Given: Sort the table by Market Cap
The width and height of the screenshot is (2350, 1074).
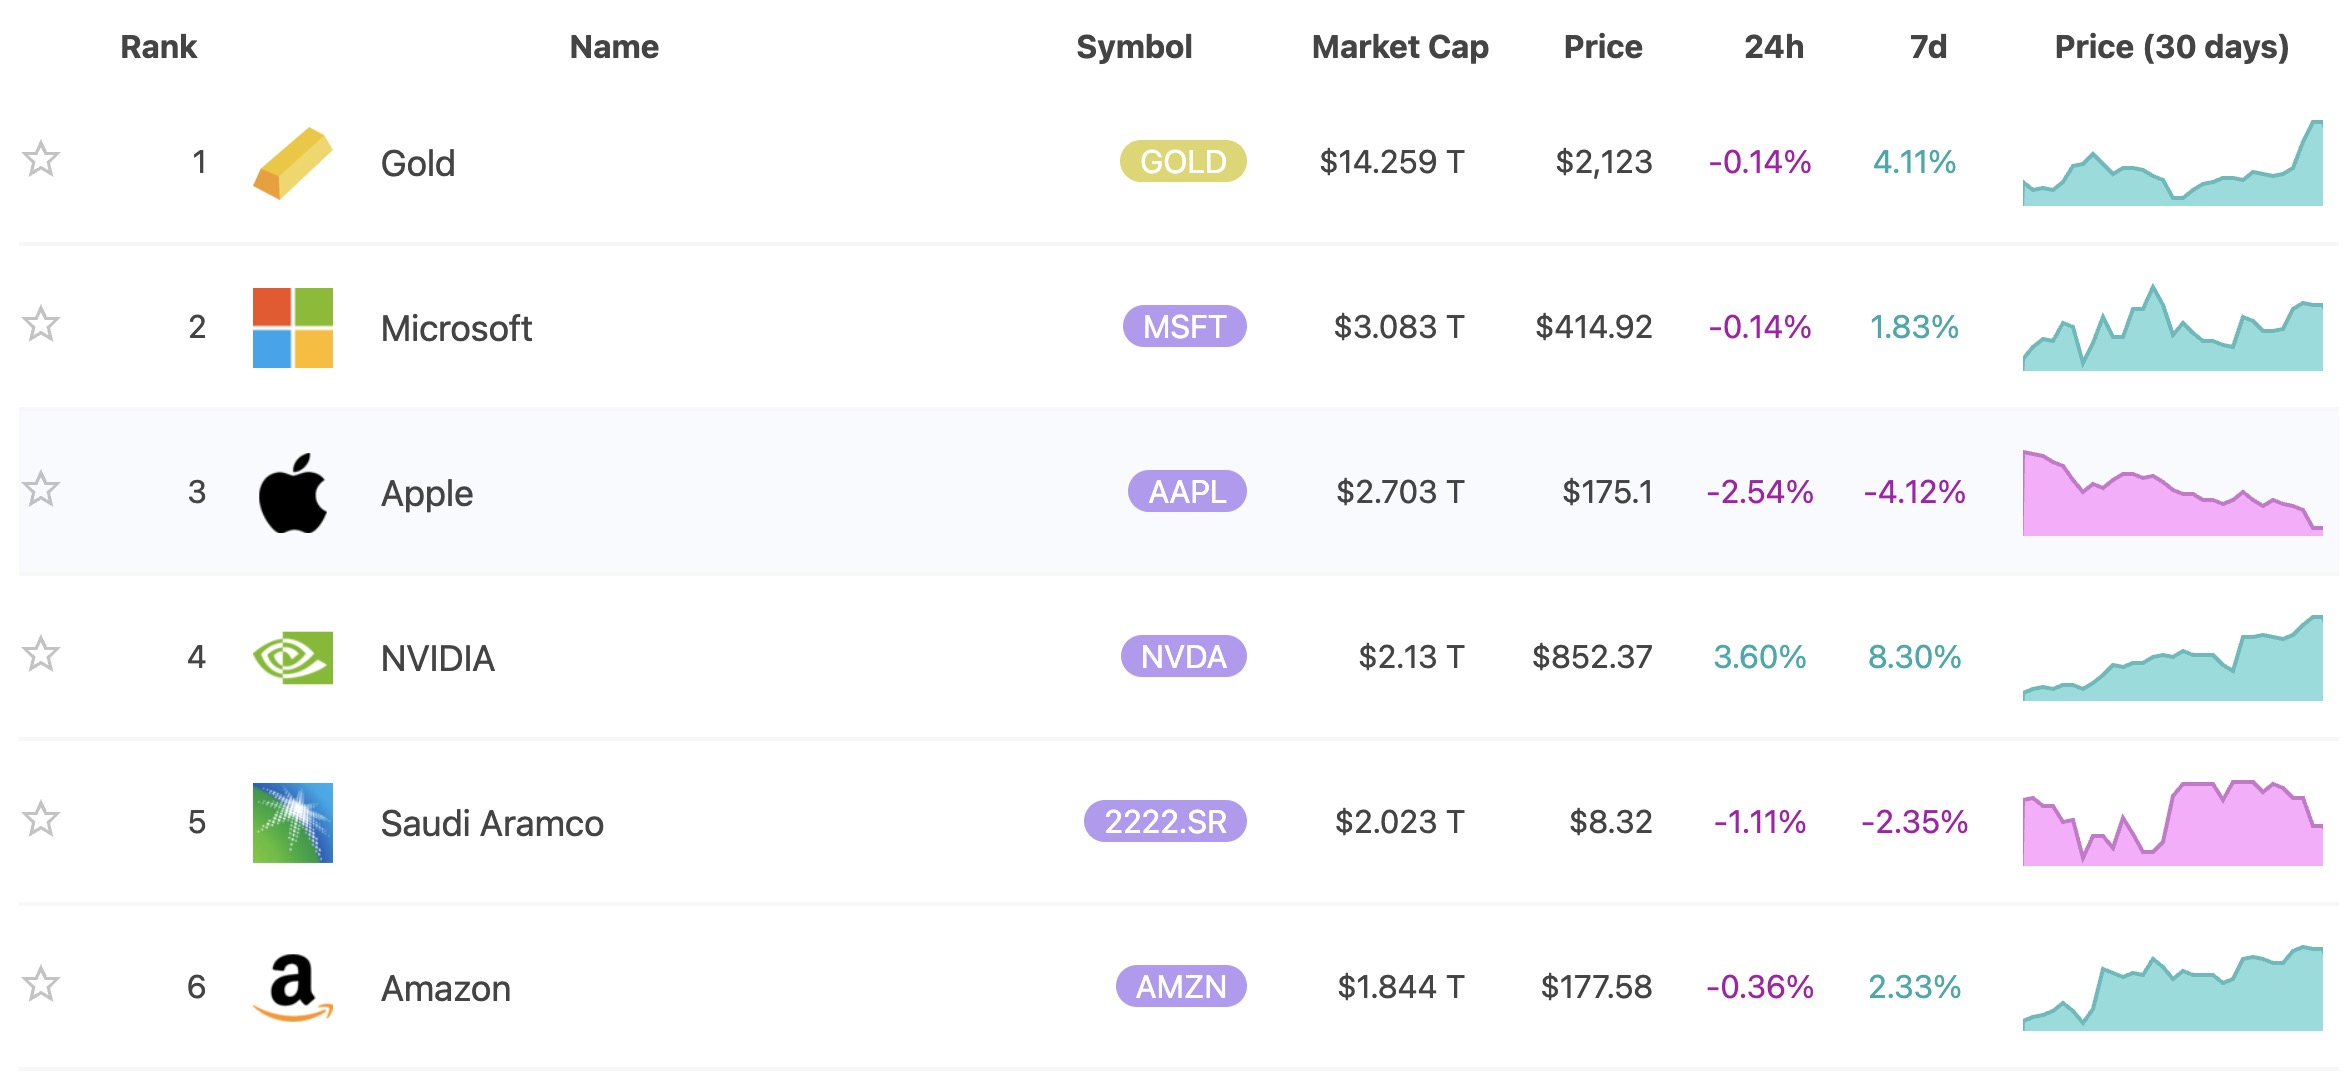Looking at the screenshot, I should (1399, 47).
